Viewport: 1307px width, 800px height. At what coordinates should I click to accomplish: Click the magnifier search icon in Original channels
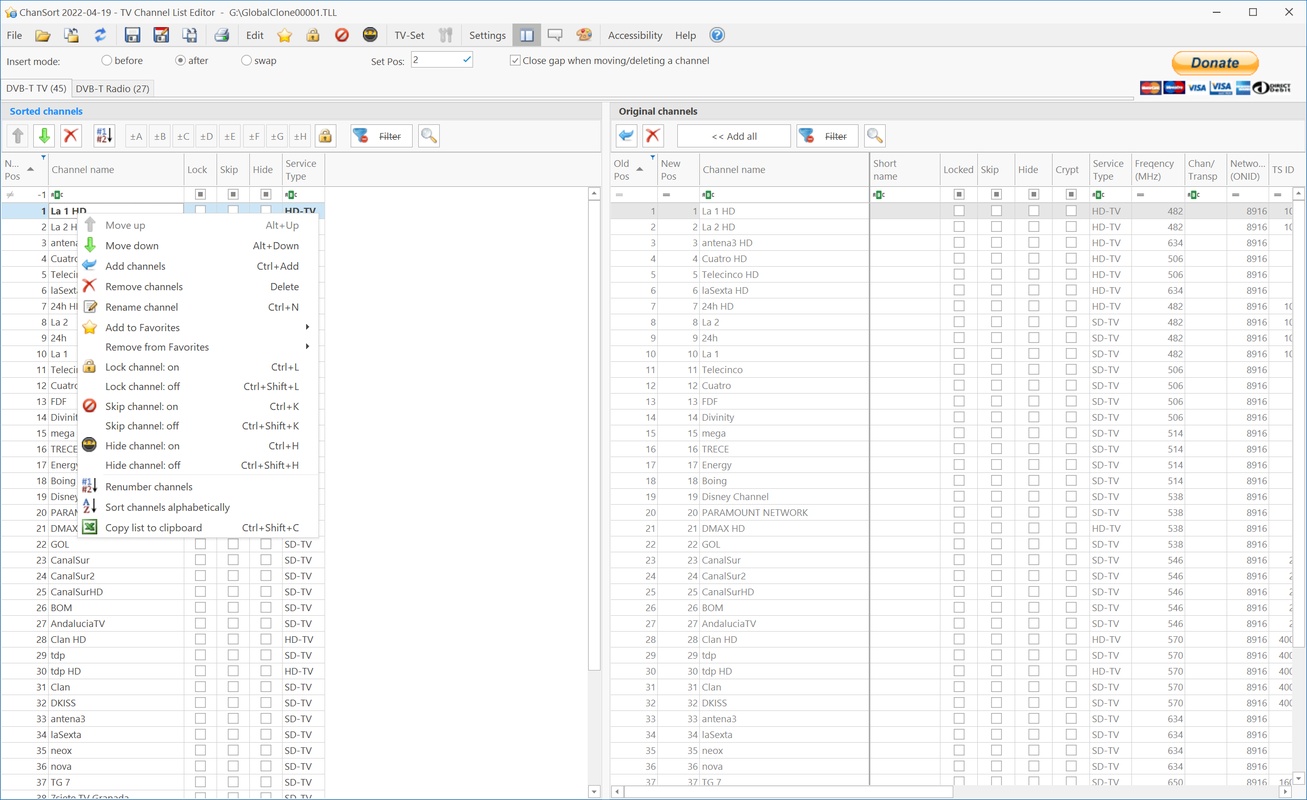pyautogui.click(x=875, y=136)
